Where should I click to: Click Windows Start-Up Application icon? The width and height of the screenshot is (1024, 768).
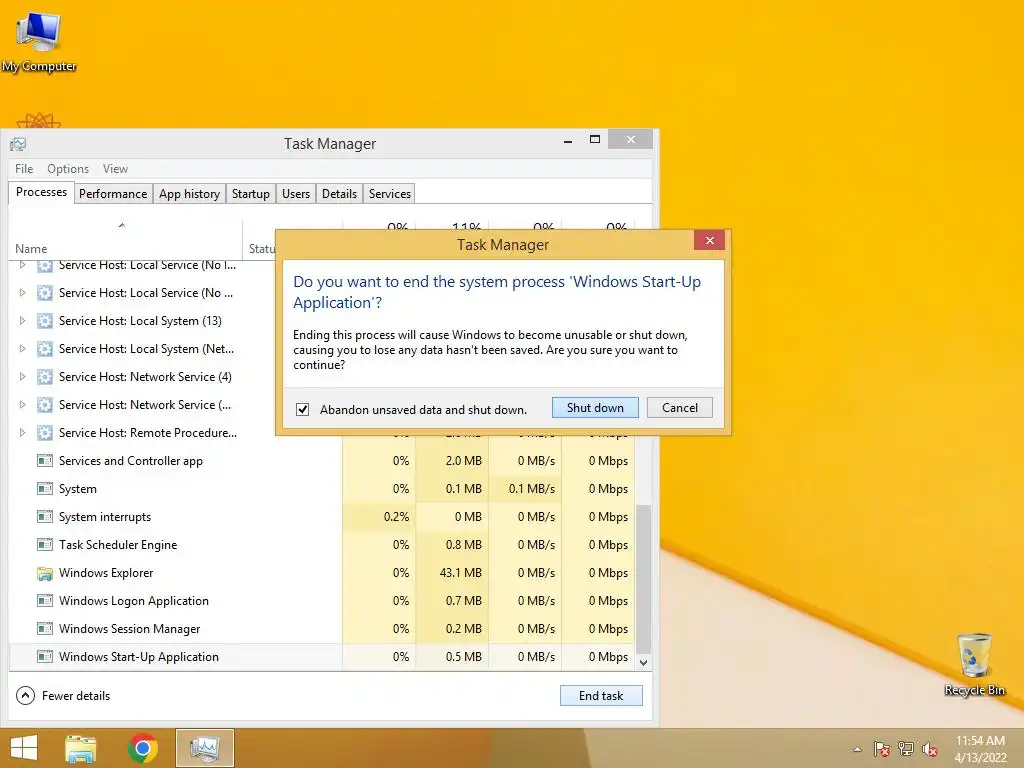coord(44,657)
